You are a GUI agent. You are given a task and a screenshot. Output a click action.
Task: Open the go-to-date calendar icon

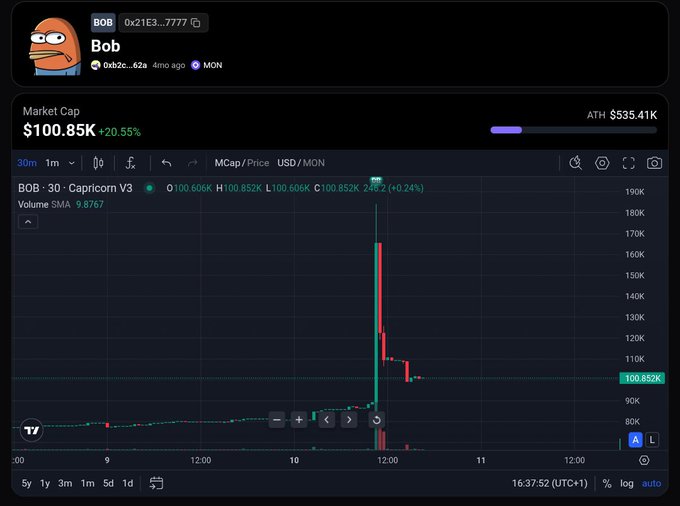click(x=156, y=483)
